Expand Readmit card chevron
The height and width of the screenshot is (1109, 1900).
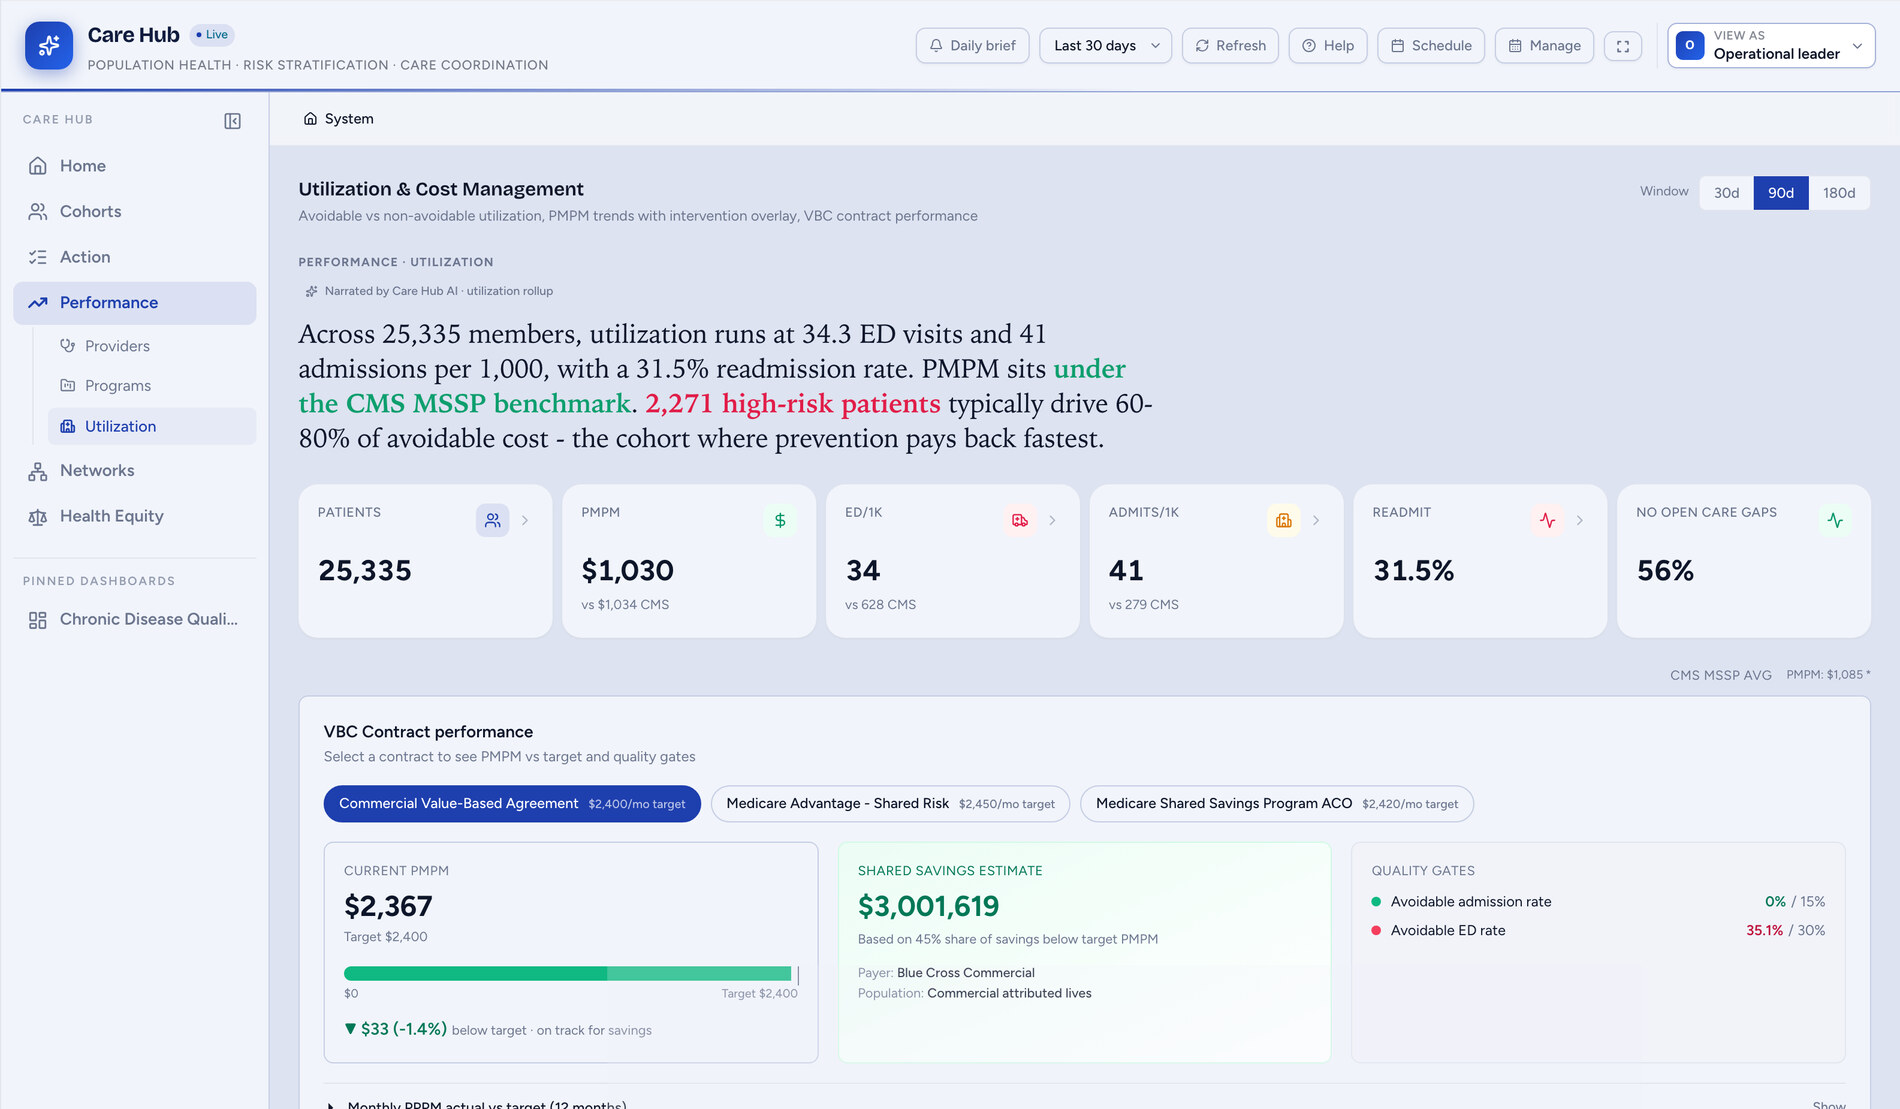tap(1580, 520)
